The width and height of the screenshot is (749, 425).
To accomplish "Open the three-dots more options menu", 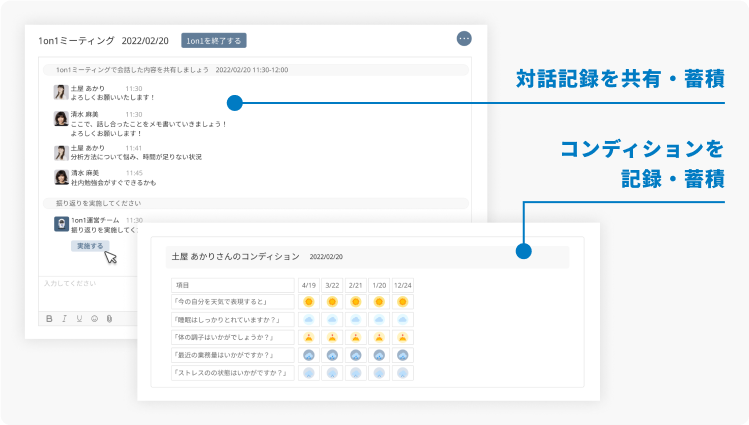I will [464, 39].
